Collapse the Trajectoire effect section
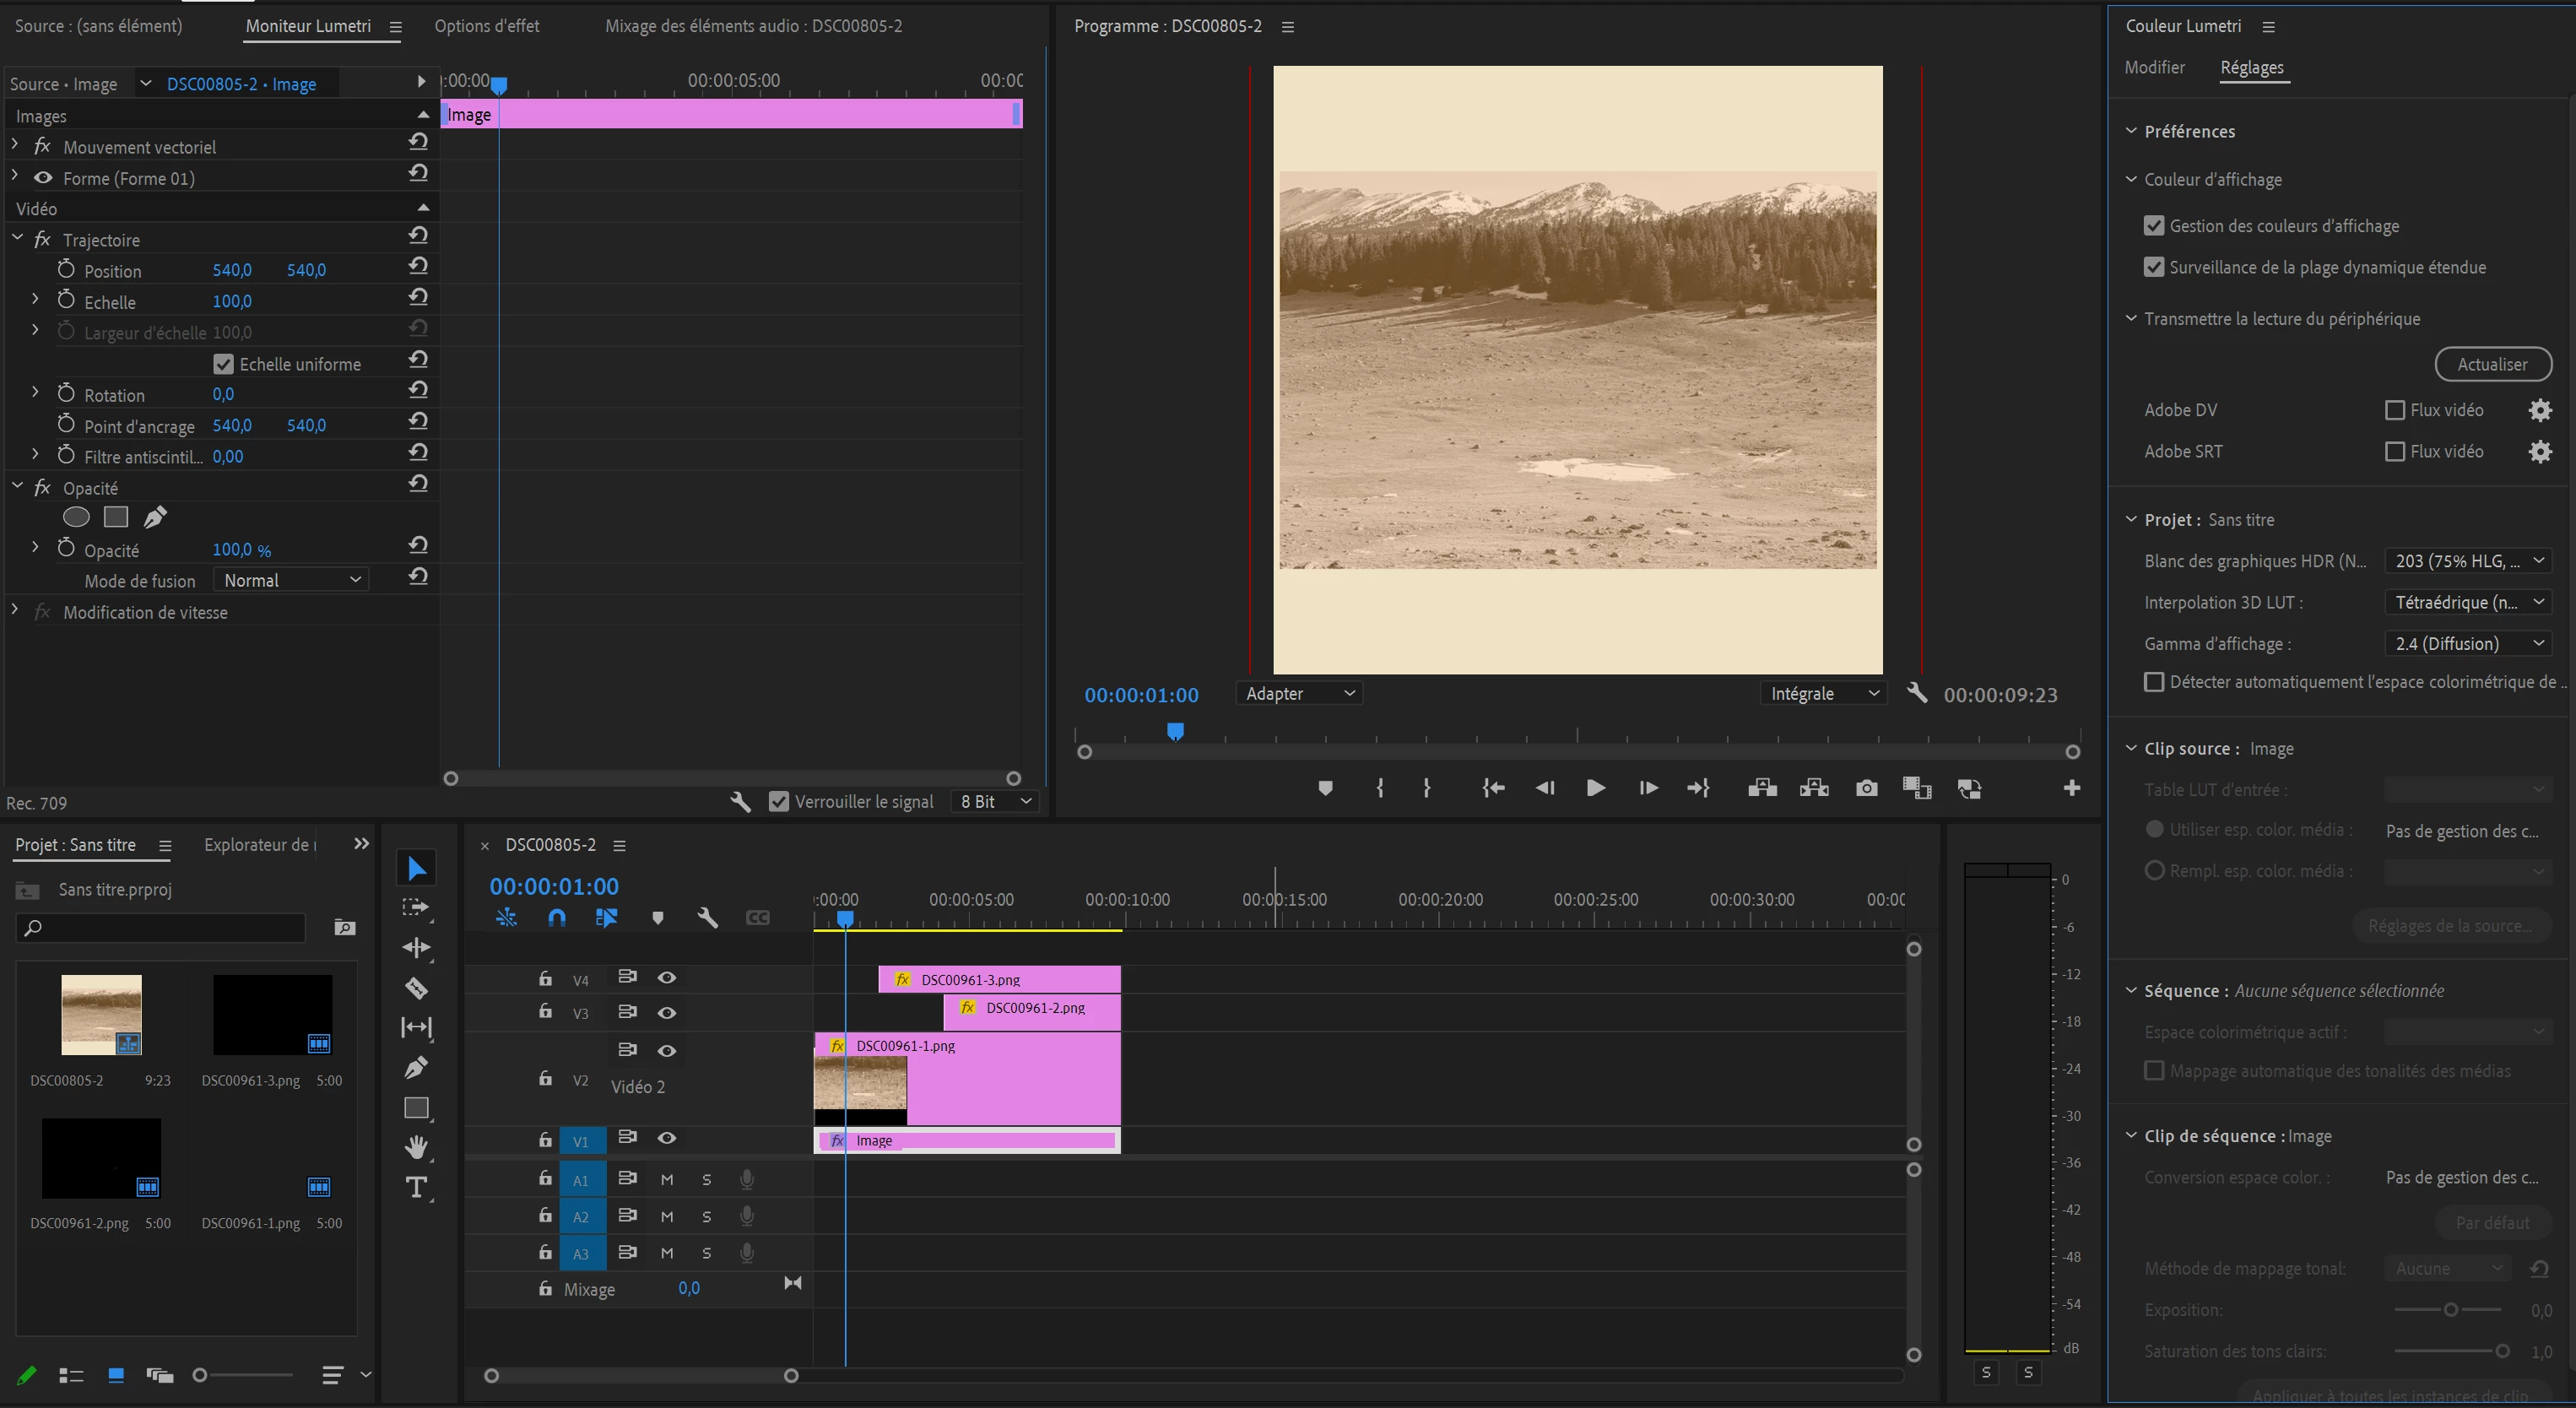This screenshot has width=2576, height=1408. tap(18, 238)
